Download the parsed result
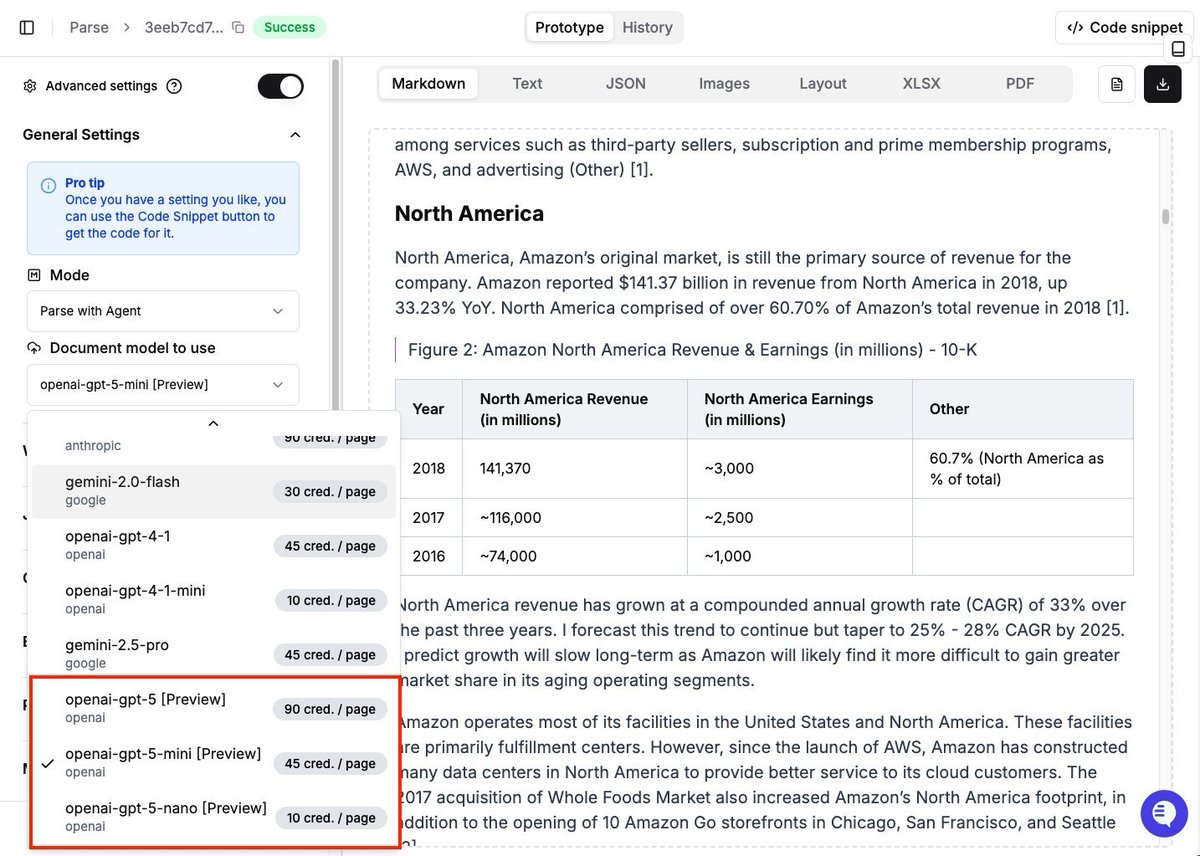This screenshot has width=1200, height=856. click(x=1162, y=84)
